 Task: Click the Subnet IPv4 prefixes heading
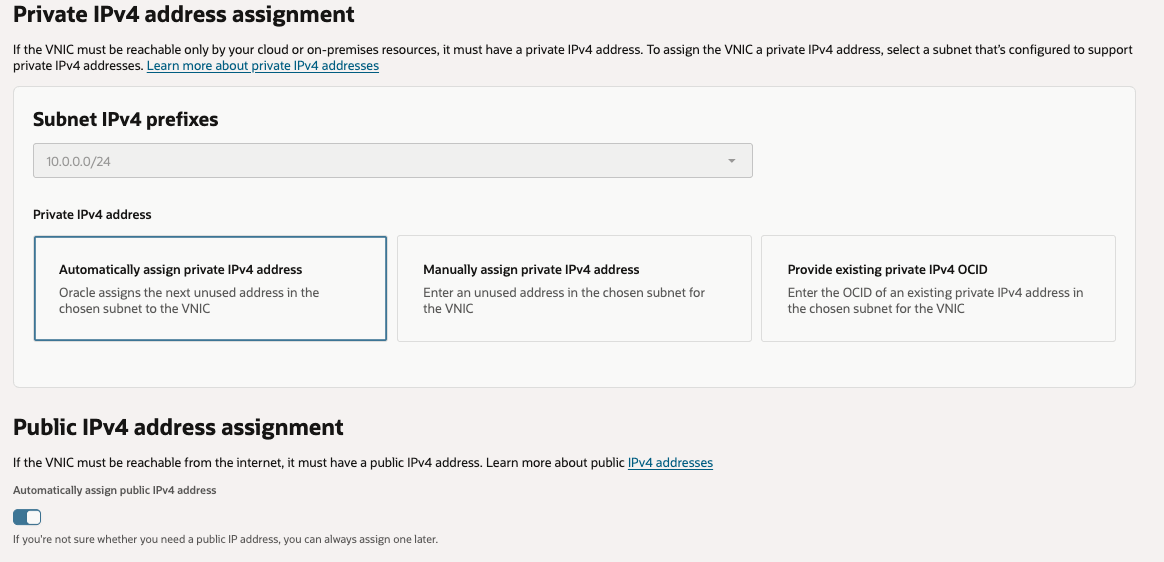click(125, 119)
